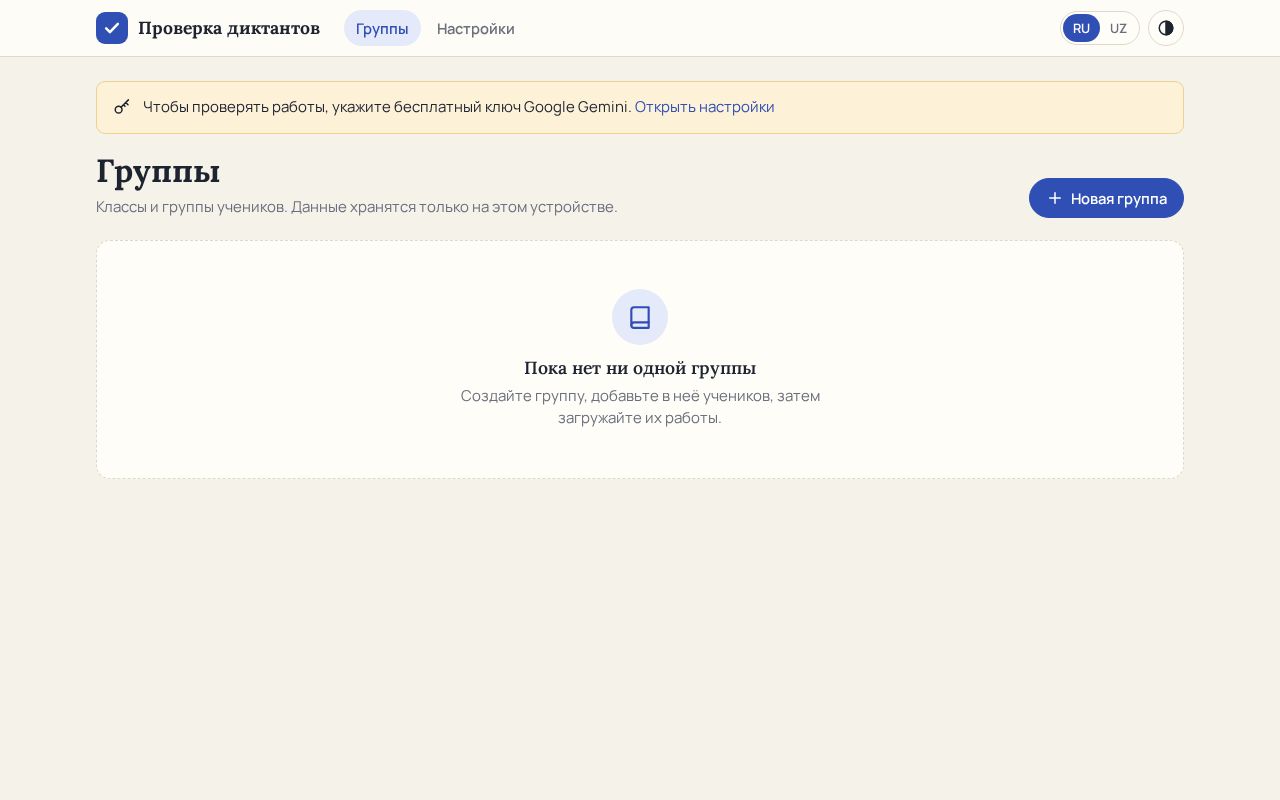This screenshot has width=1280, height=800.
Task: Open the Группы tab
Action: [x=382, y=28]
